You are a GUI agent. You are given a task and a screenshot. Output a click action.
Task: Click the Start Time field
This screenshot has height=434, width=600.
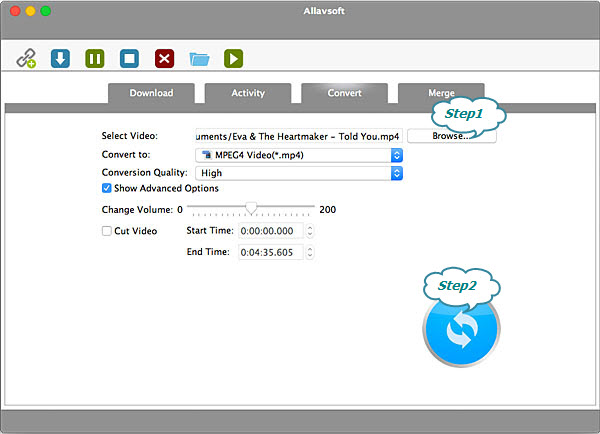pos(271,231)
